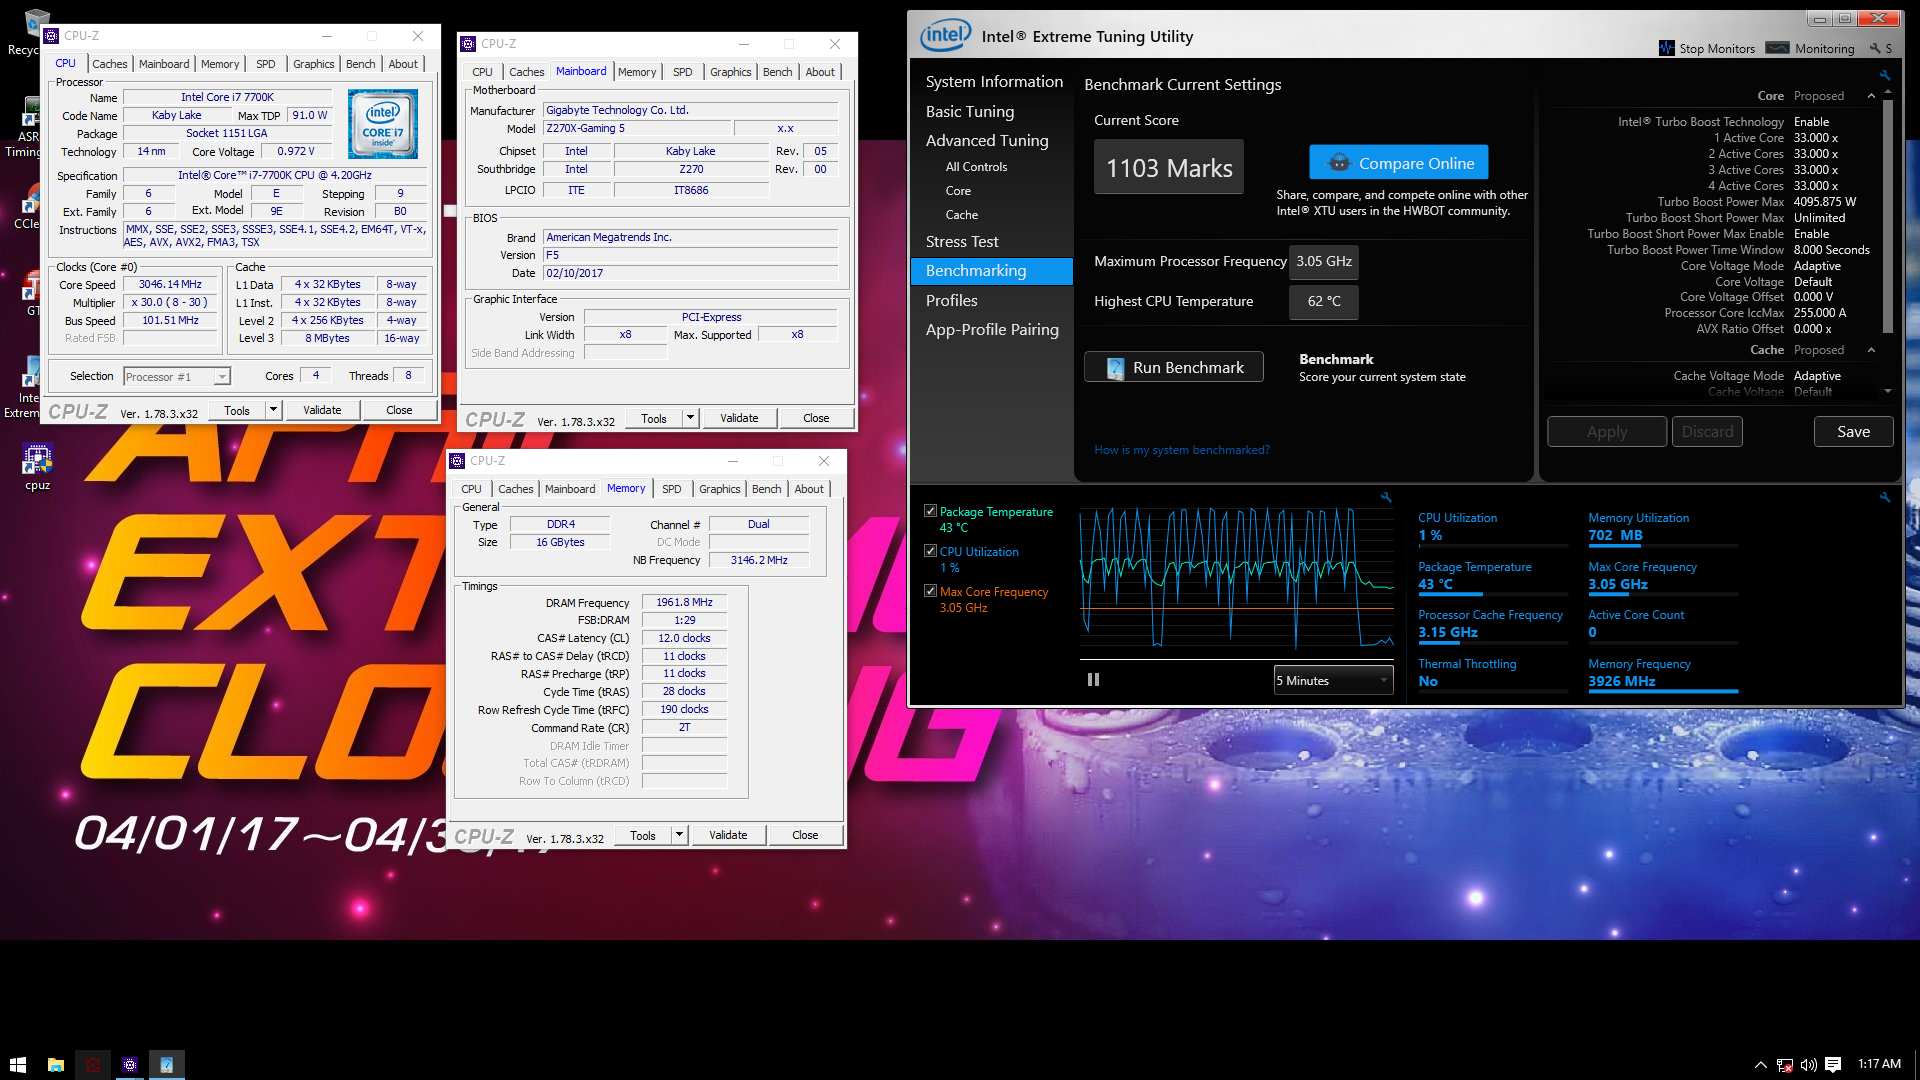
Task: Click the CPU-Z title icon of the Memory window
Action: tap(458, 461)
